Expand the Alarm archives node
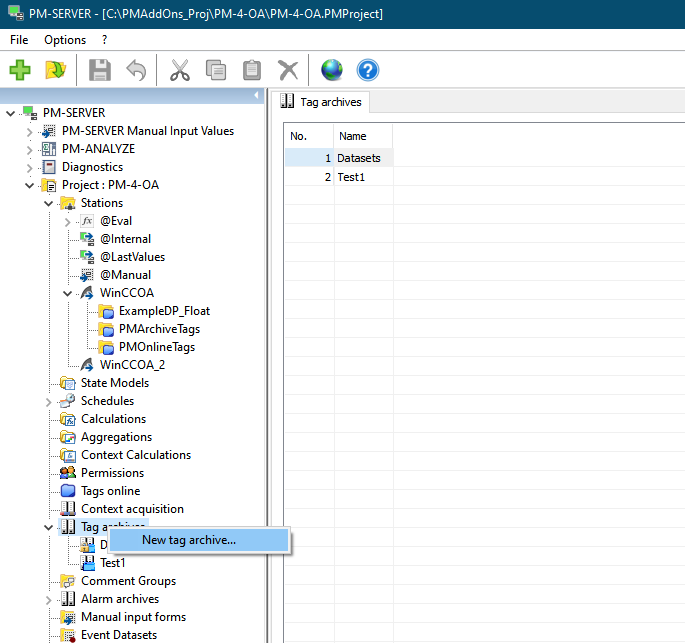This screenshot has height=643, width=685. click(48, 599)
